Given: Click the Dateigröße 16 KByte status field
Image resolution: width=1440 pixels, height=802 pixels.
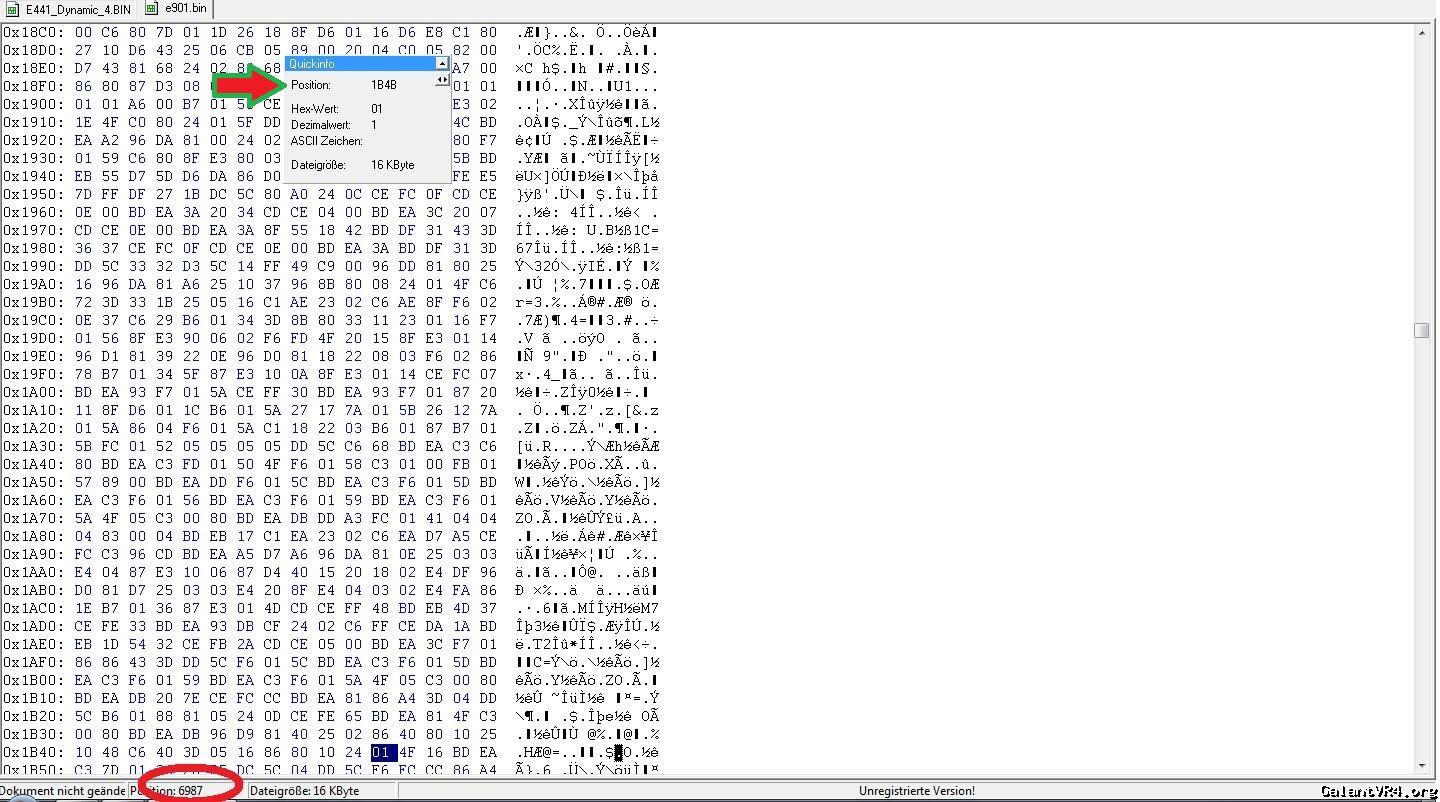Looking at the screenshot, I should pyautogui.click(x=305, y=791).
